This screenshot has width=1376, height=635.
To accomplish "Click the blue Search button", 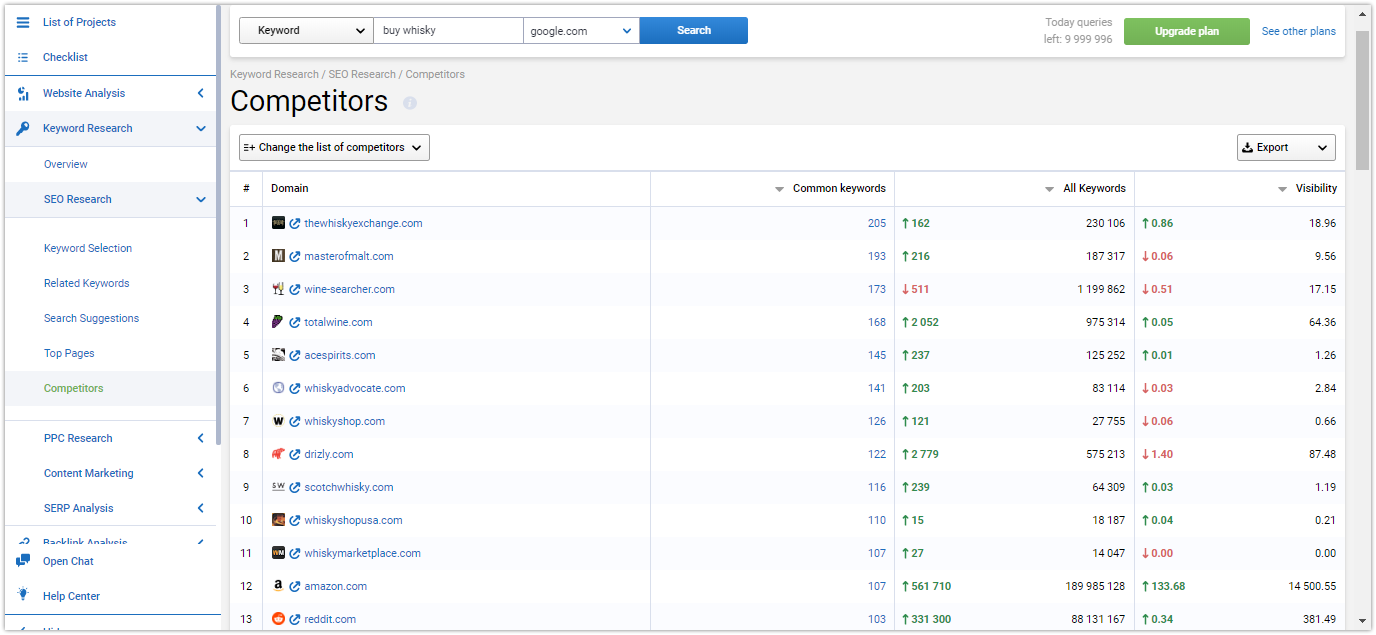I will coord(694,30).
